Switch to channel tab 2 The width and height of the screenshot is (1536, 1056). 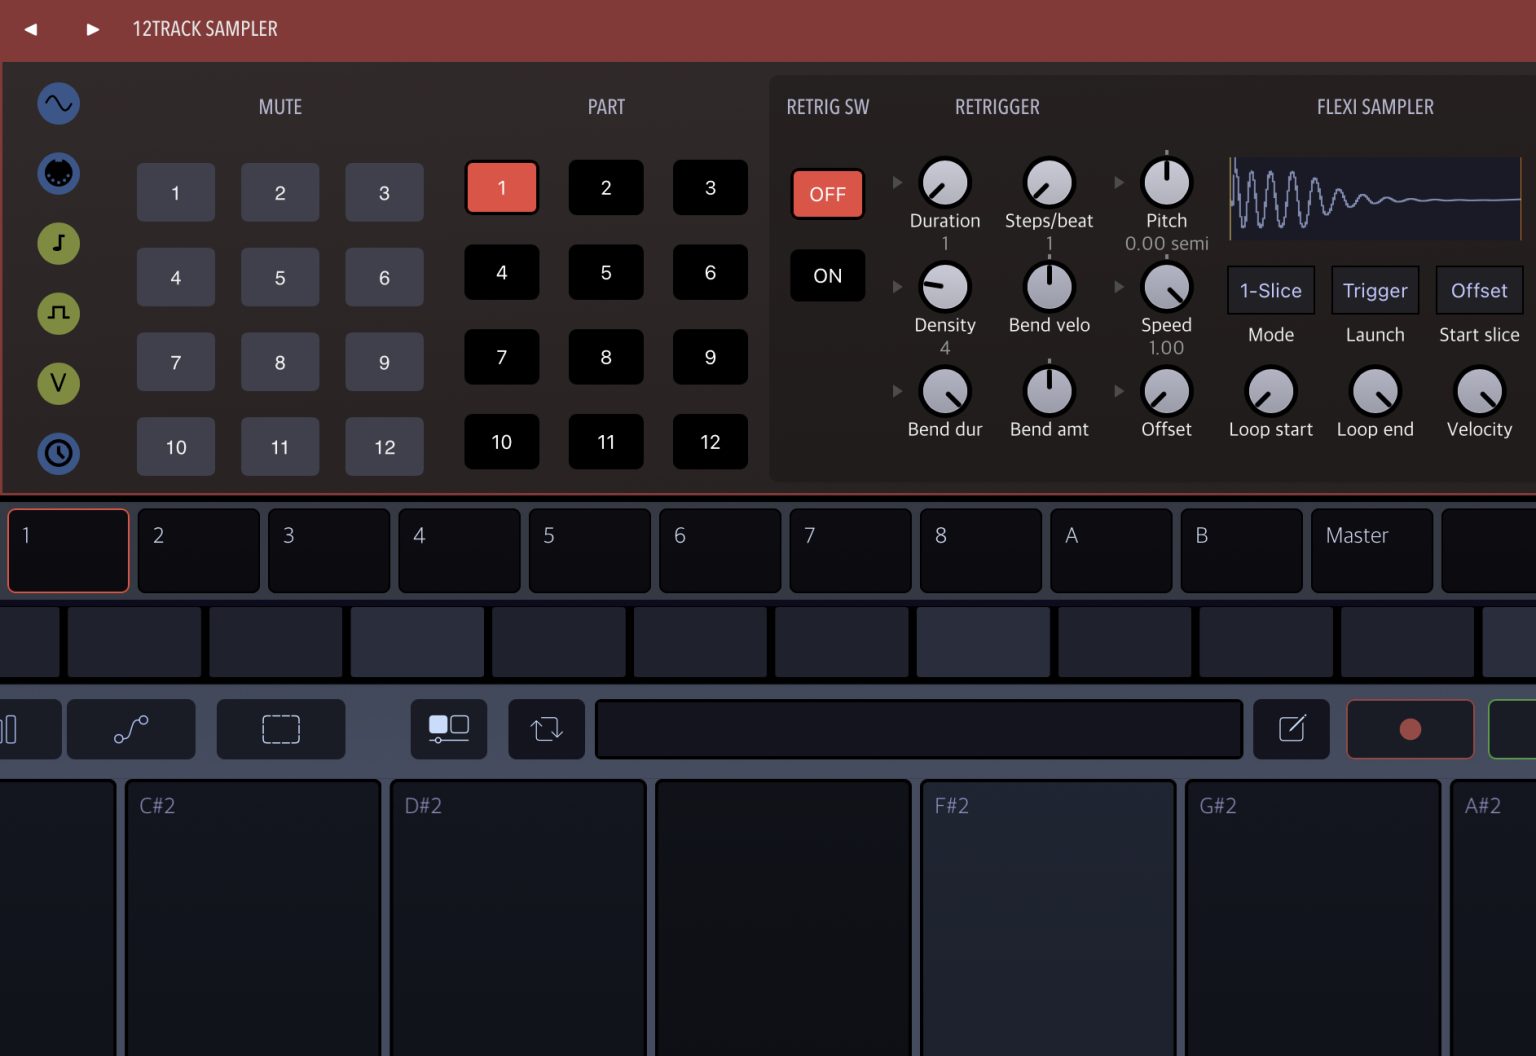(x=199, y=551)
